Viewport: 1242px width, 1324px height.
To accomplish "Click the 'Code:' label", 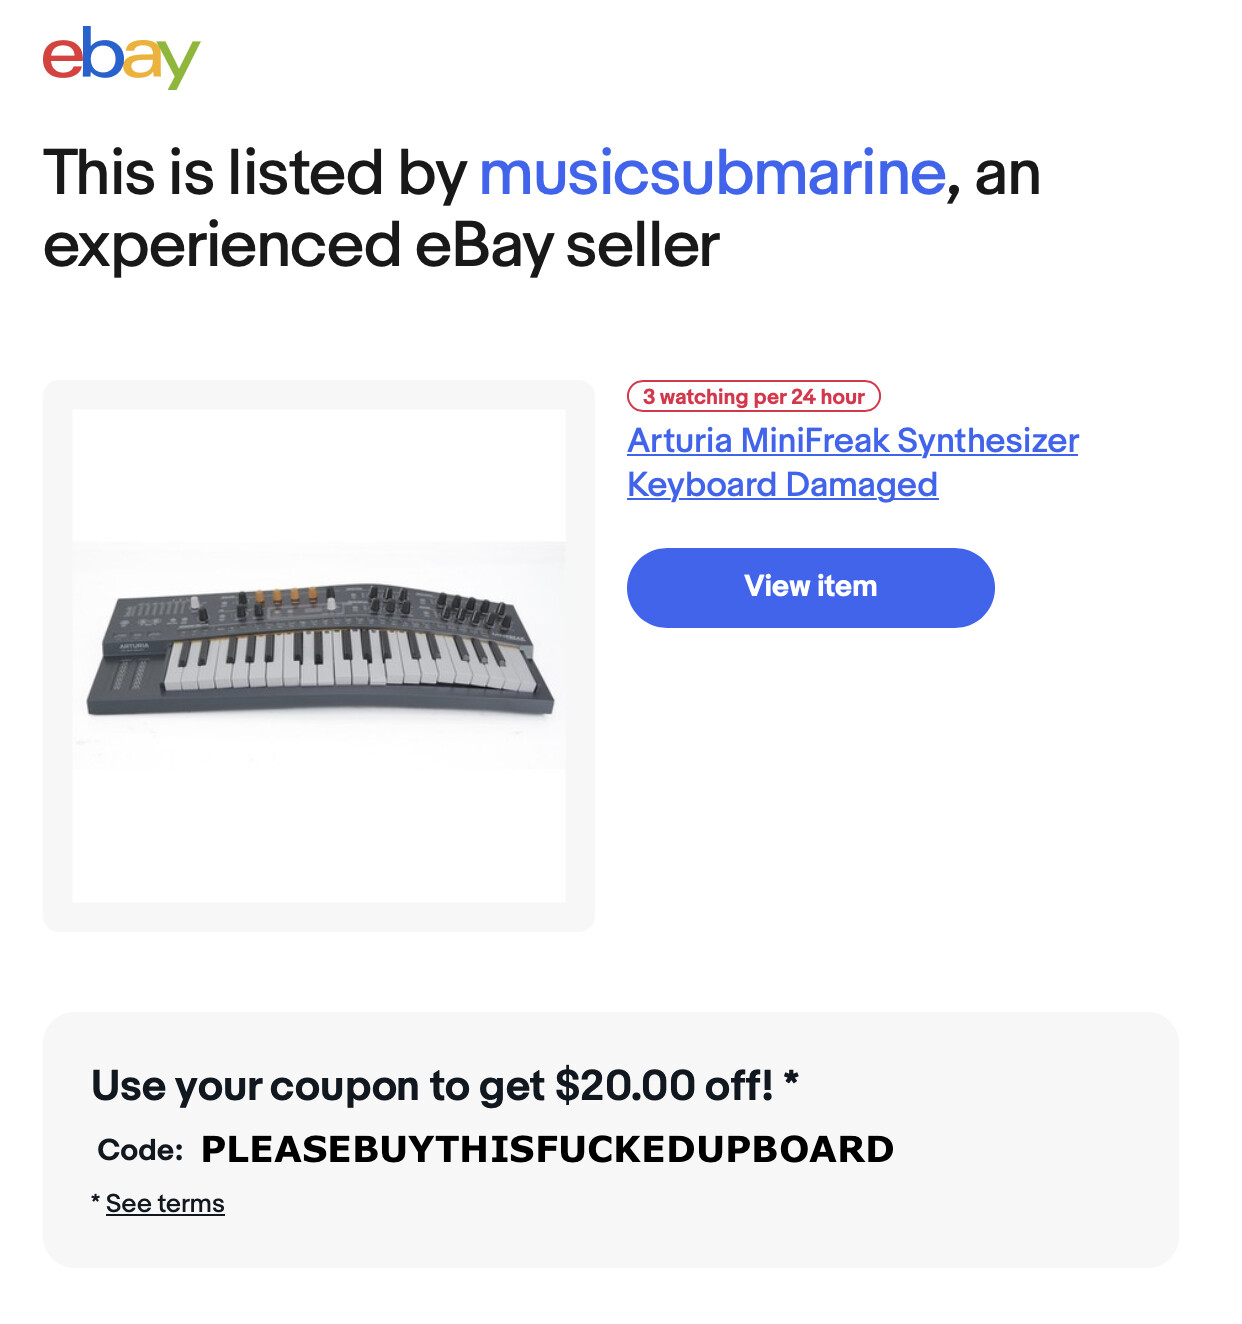I will [x=140, y=1150].
